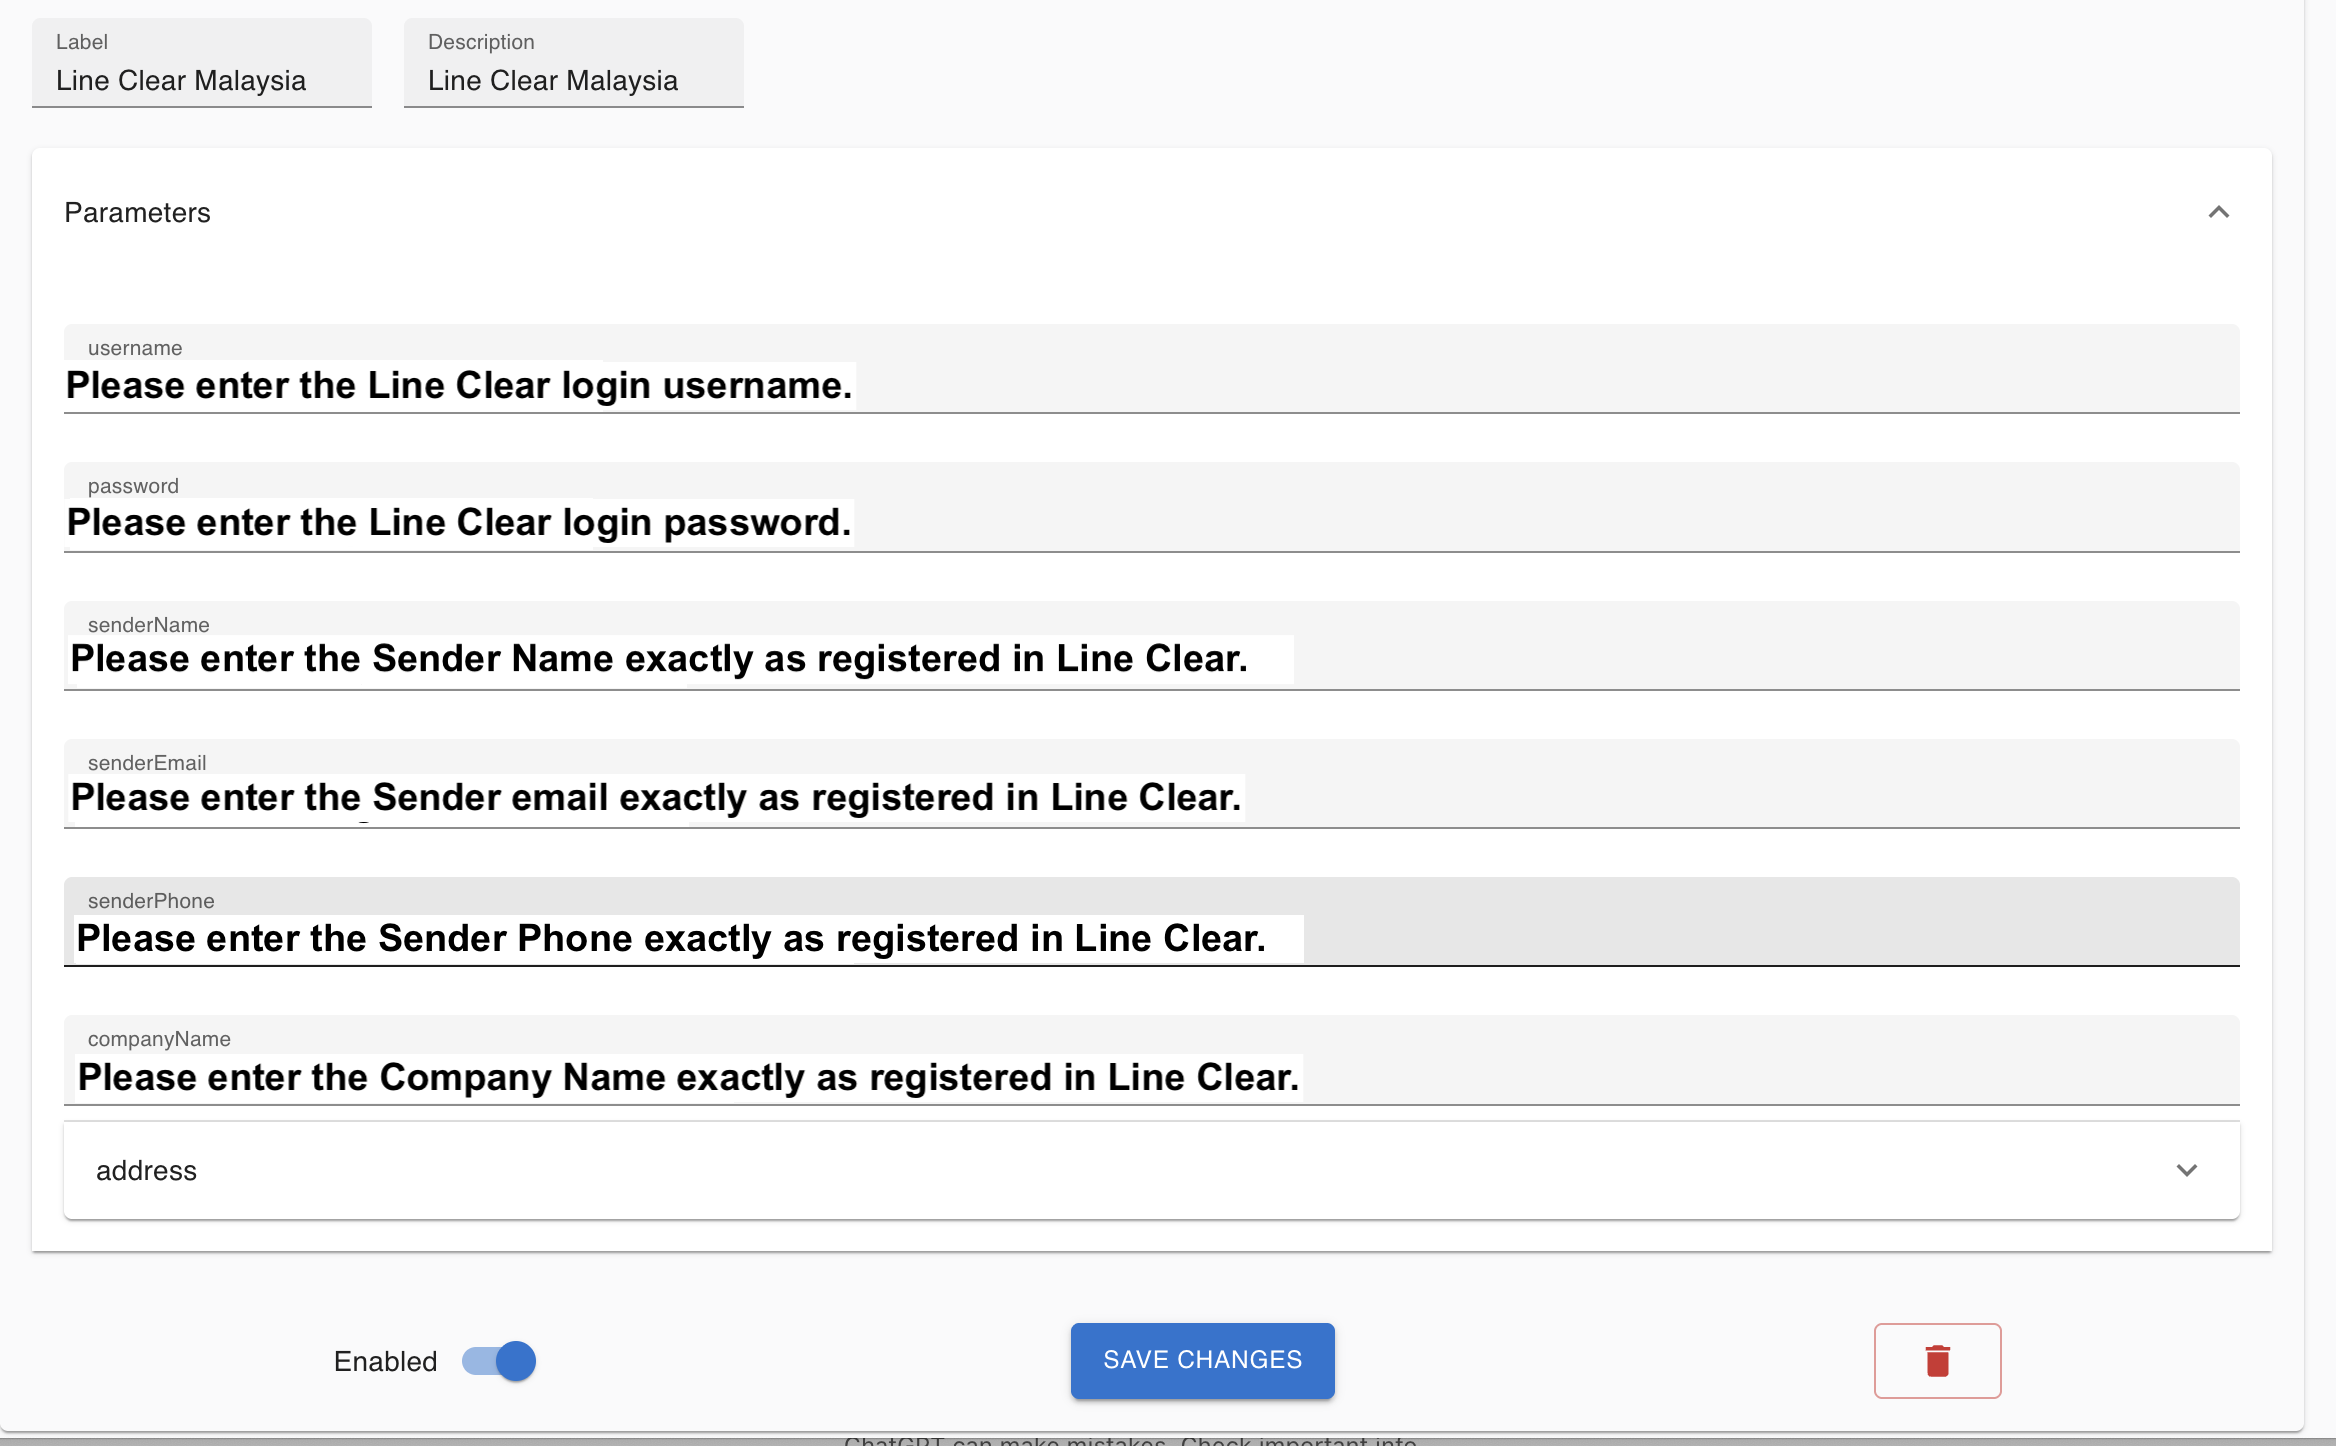This screenshot has width=2336, height=1446.
Task: Click the 'Line Clear Malaysia' label value
Action: (181, 81)
